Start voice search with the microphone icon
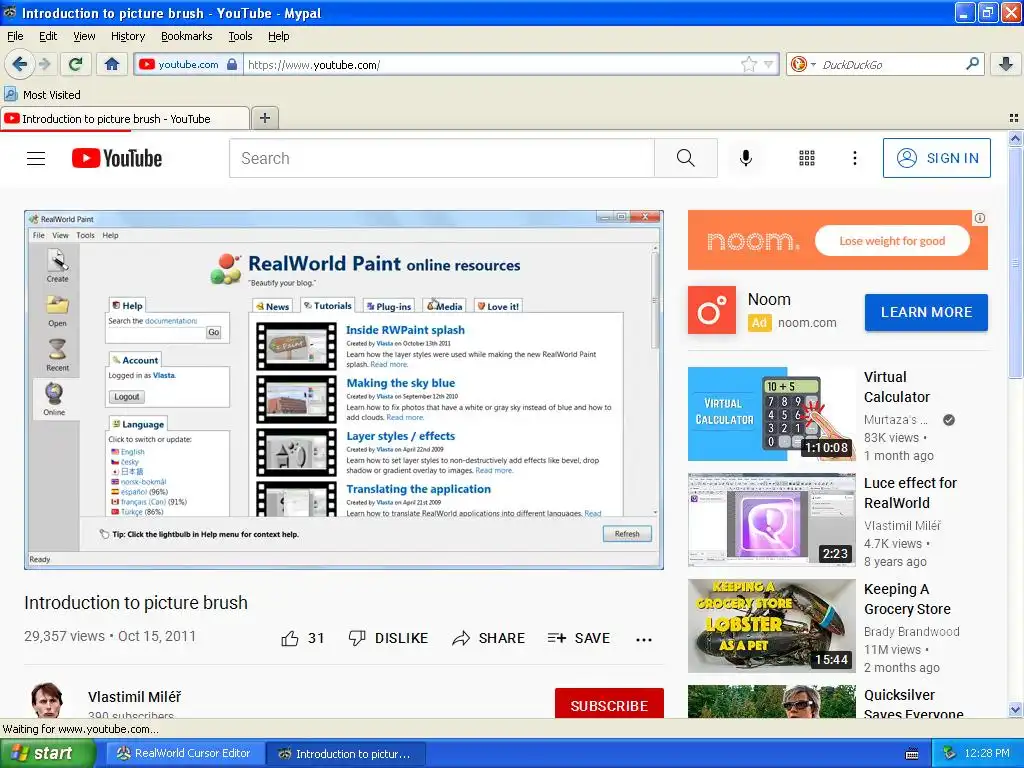1024x768 pixels. tap(746, 158)
